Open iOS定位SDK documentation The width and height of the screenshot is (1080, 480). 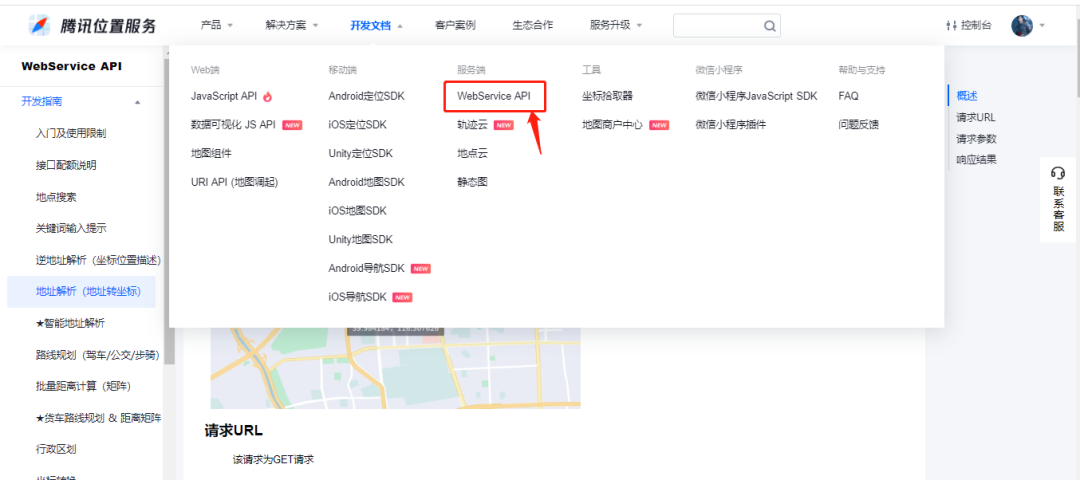pyautogui.click(x=357, y=125)
